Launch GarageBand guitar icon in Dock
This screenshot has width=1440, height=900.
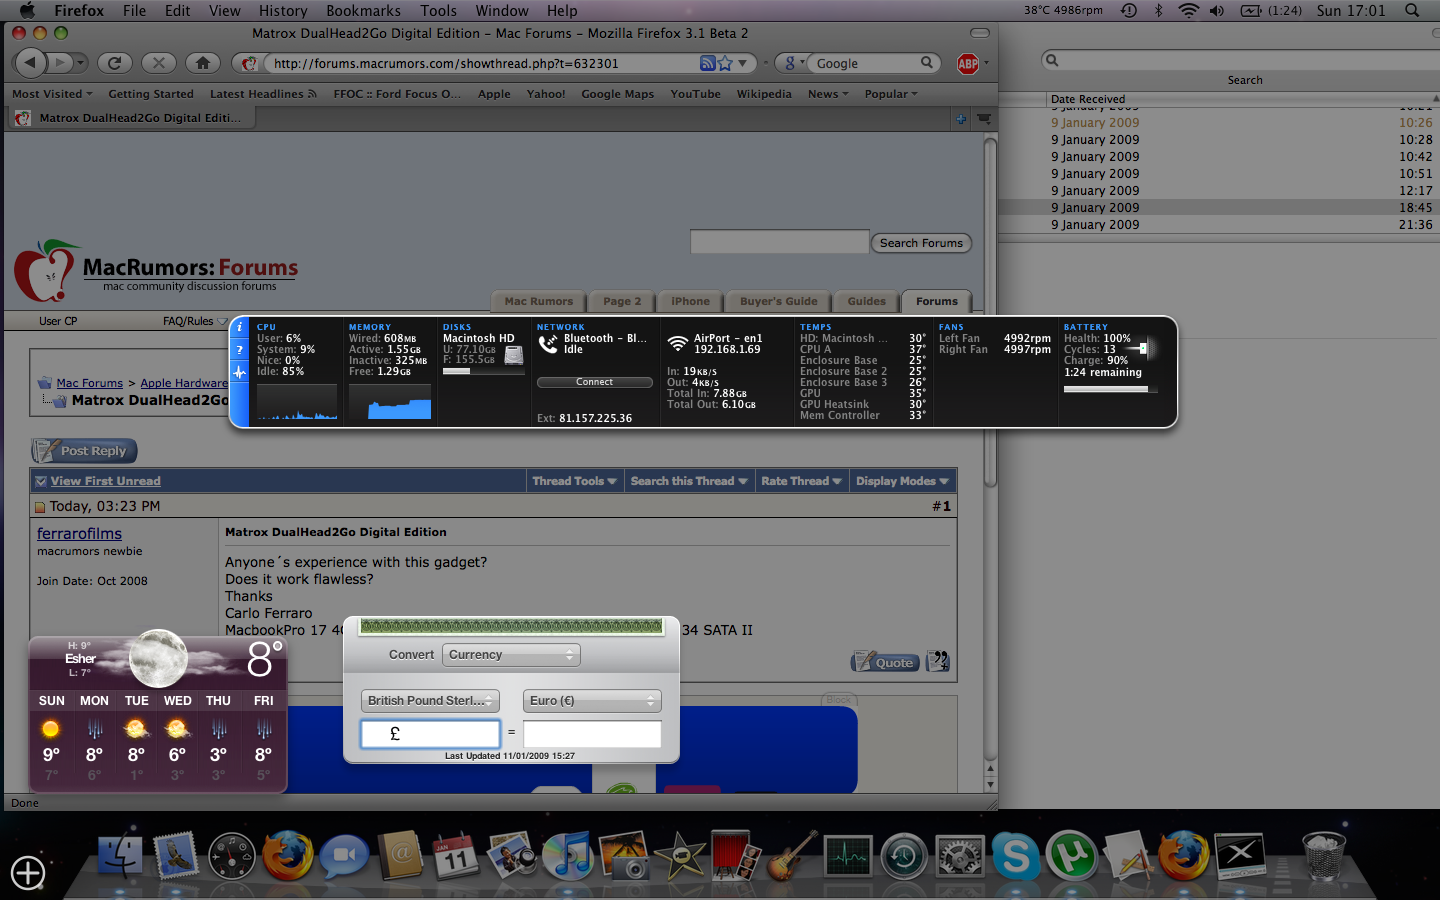[x=791, y=856]
